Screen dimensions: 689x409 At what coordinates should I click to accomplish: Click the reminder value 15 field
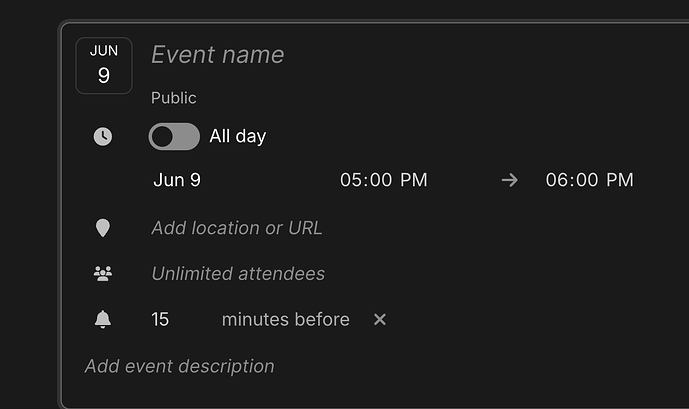[160, 319]
